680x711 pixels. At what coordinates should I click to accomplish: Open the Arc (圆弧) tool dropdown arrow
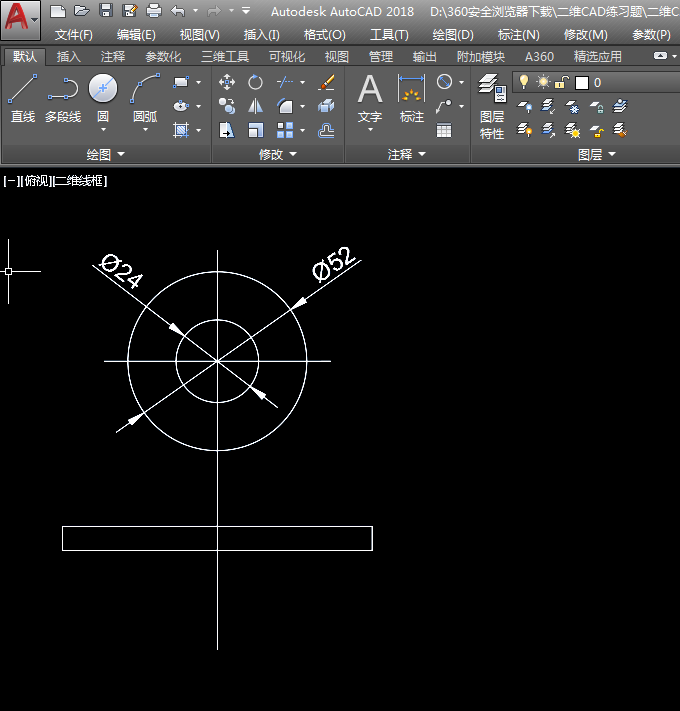[145, 130]
